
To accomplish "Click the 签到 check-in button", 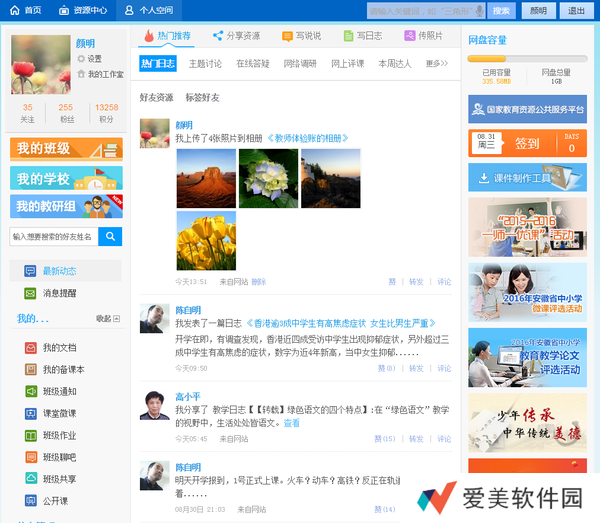I will tap(527, 143).
